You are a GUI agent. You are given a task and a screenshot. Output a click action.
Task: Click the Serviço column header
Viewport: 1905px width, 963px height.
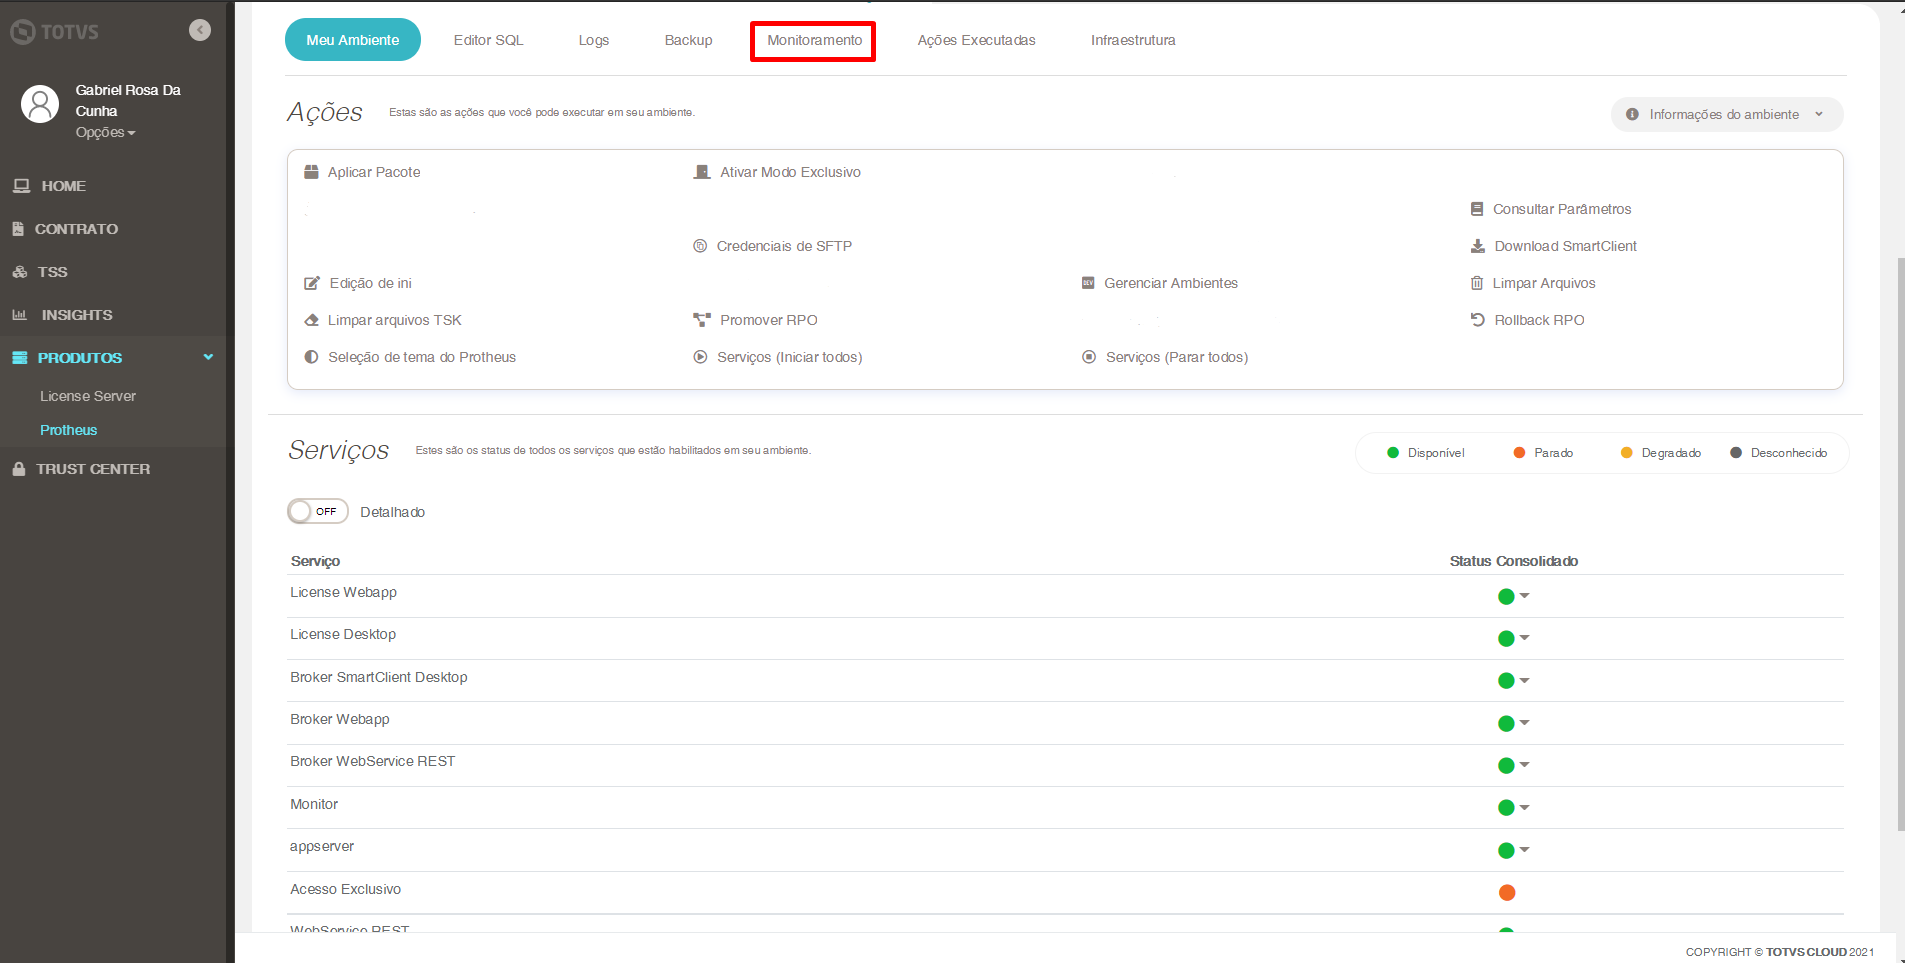tap(315, 561)
